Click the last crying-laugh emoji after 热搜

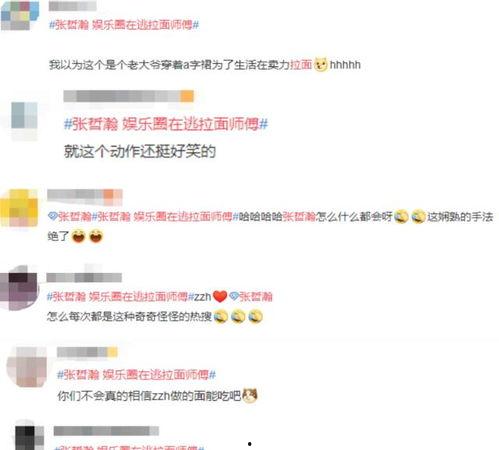point(255,316)
